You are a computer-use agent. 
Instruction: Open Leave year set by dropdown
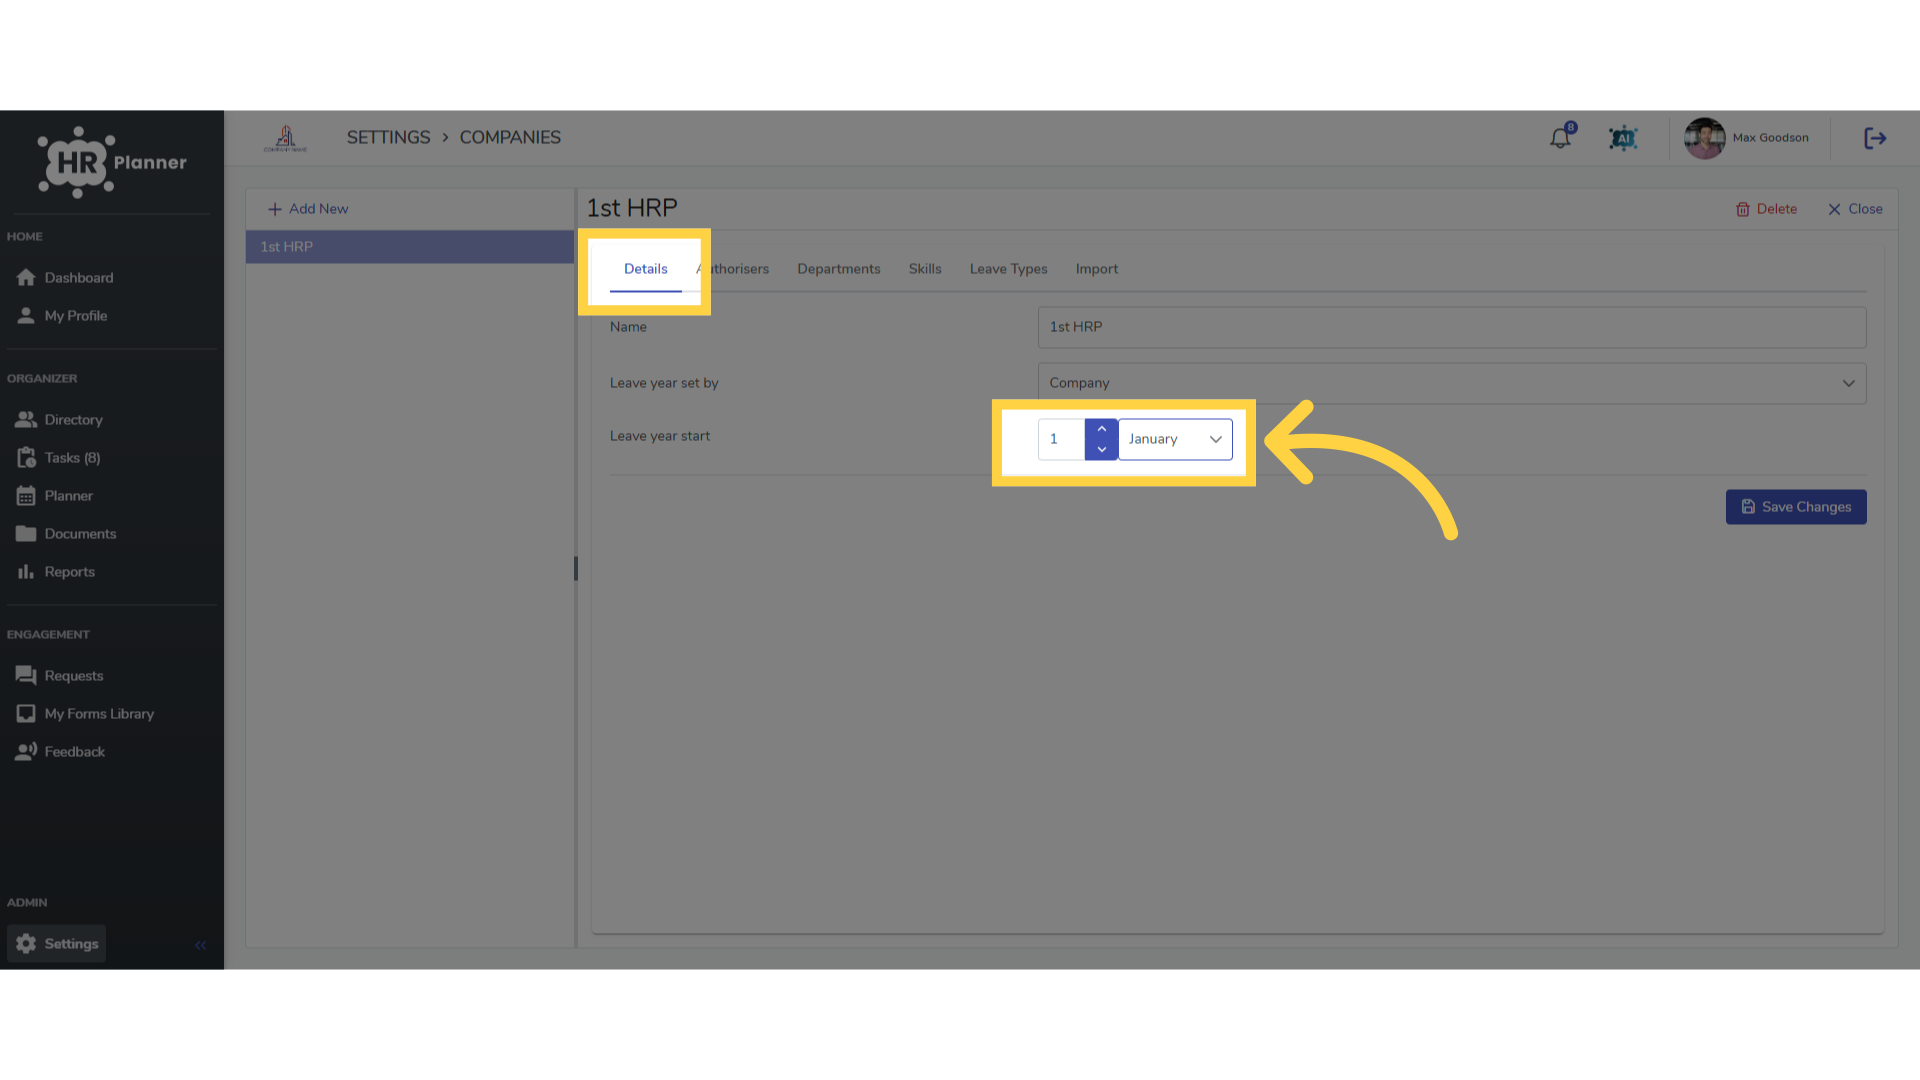tap(1452, 383)
